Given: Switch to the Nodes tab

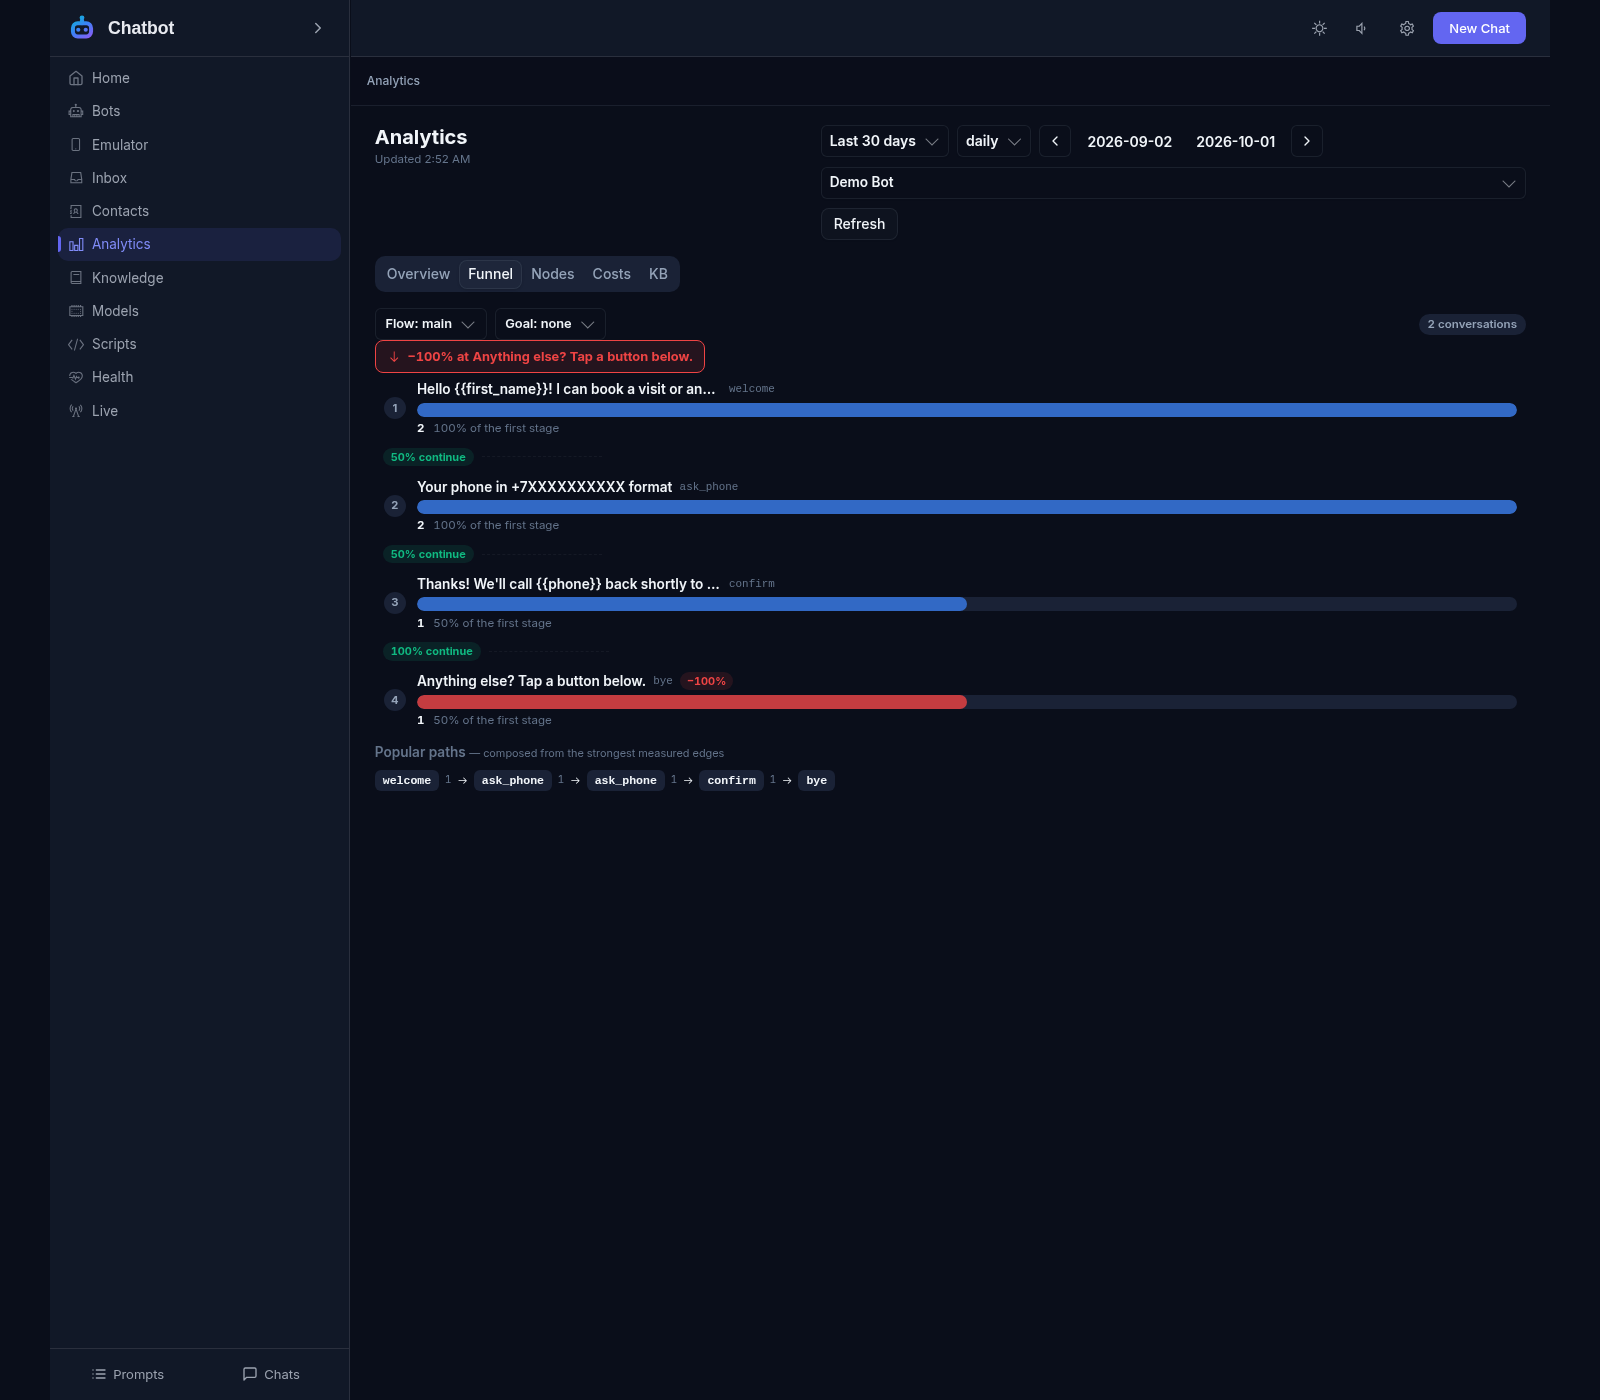Looking at the screenshot, I should [552, 274].
